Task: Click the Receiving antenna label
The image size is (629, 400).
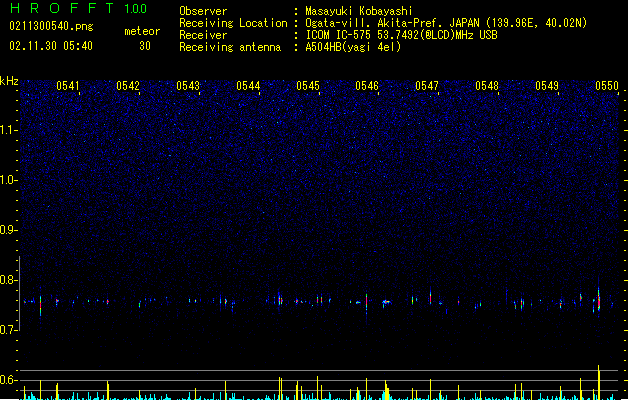Action: [230, 47]
